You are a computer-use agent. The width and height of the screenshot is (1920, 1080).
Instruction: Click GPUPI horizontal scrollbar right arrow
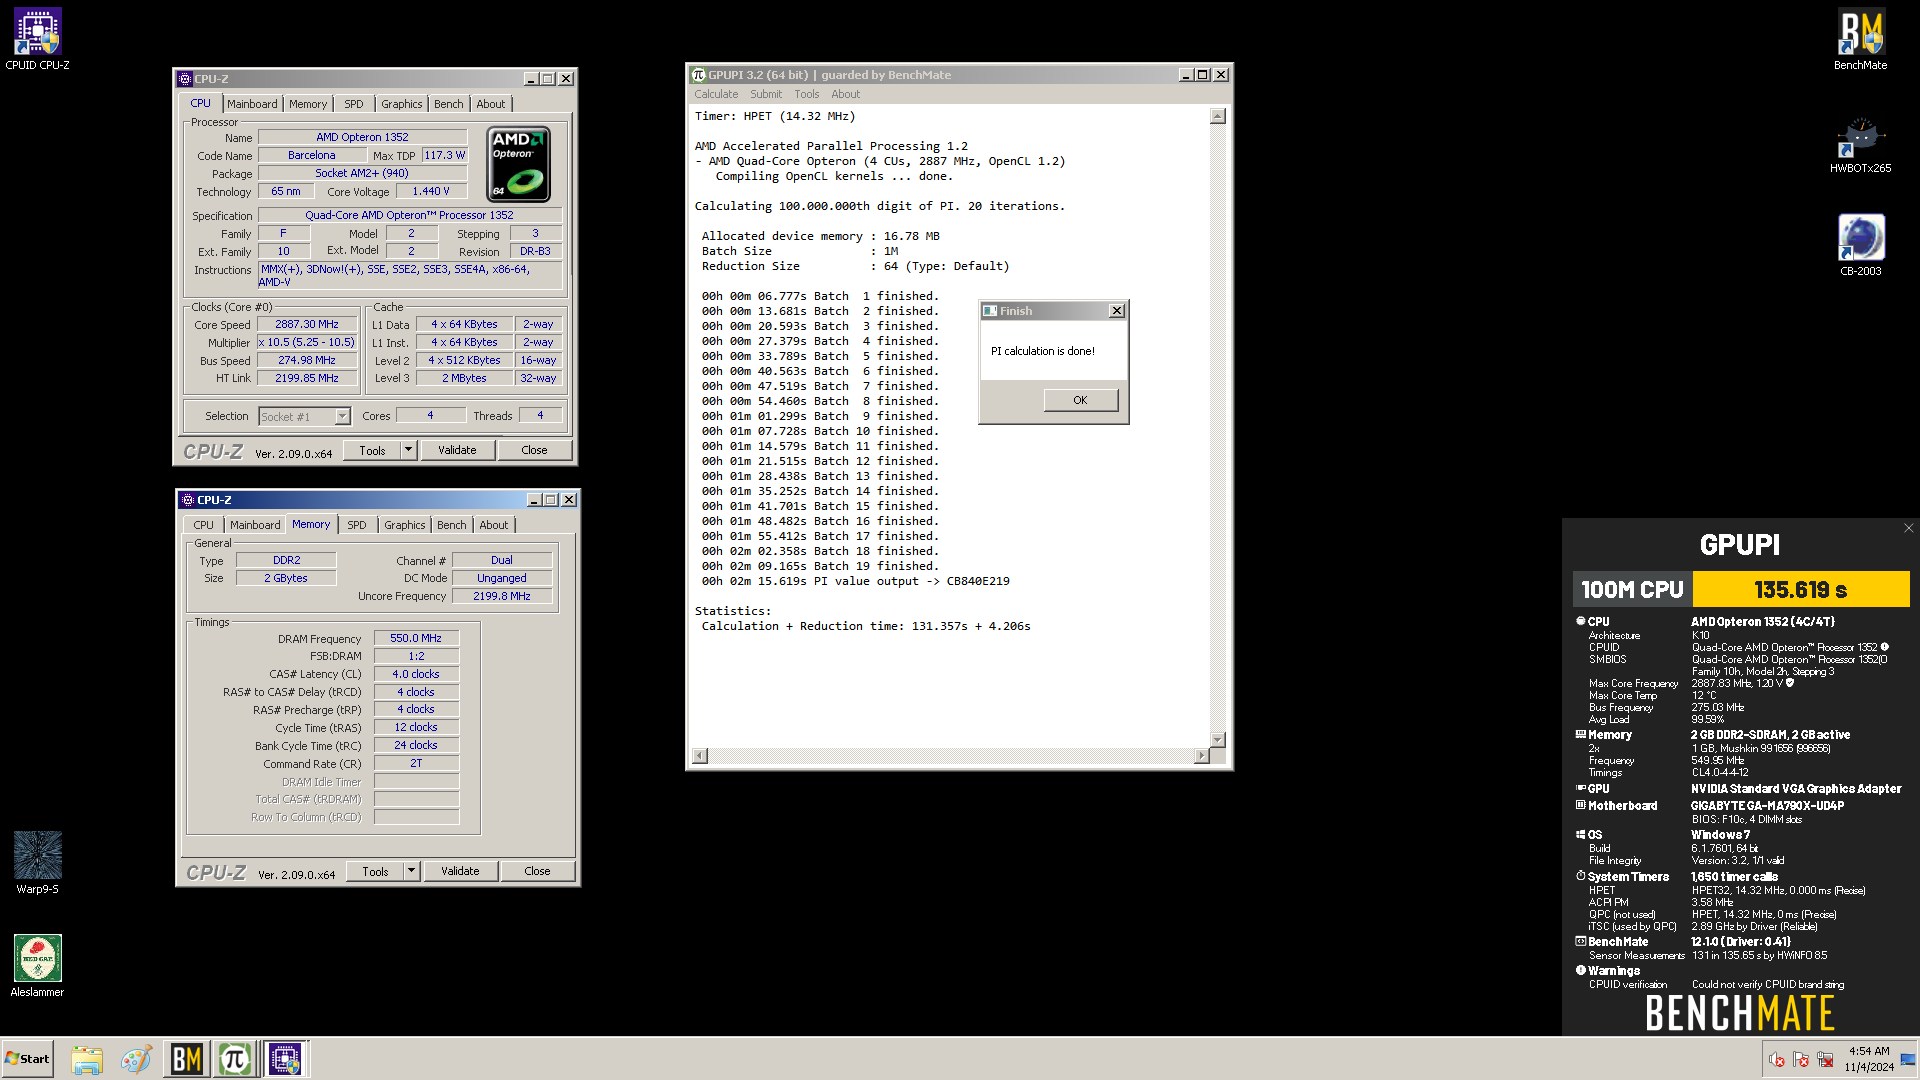1201,756
